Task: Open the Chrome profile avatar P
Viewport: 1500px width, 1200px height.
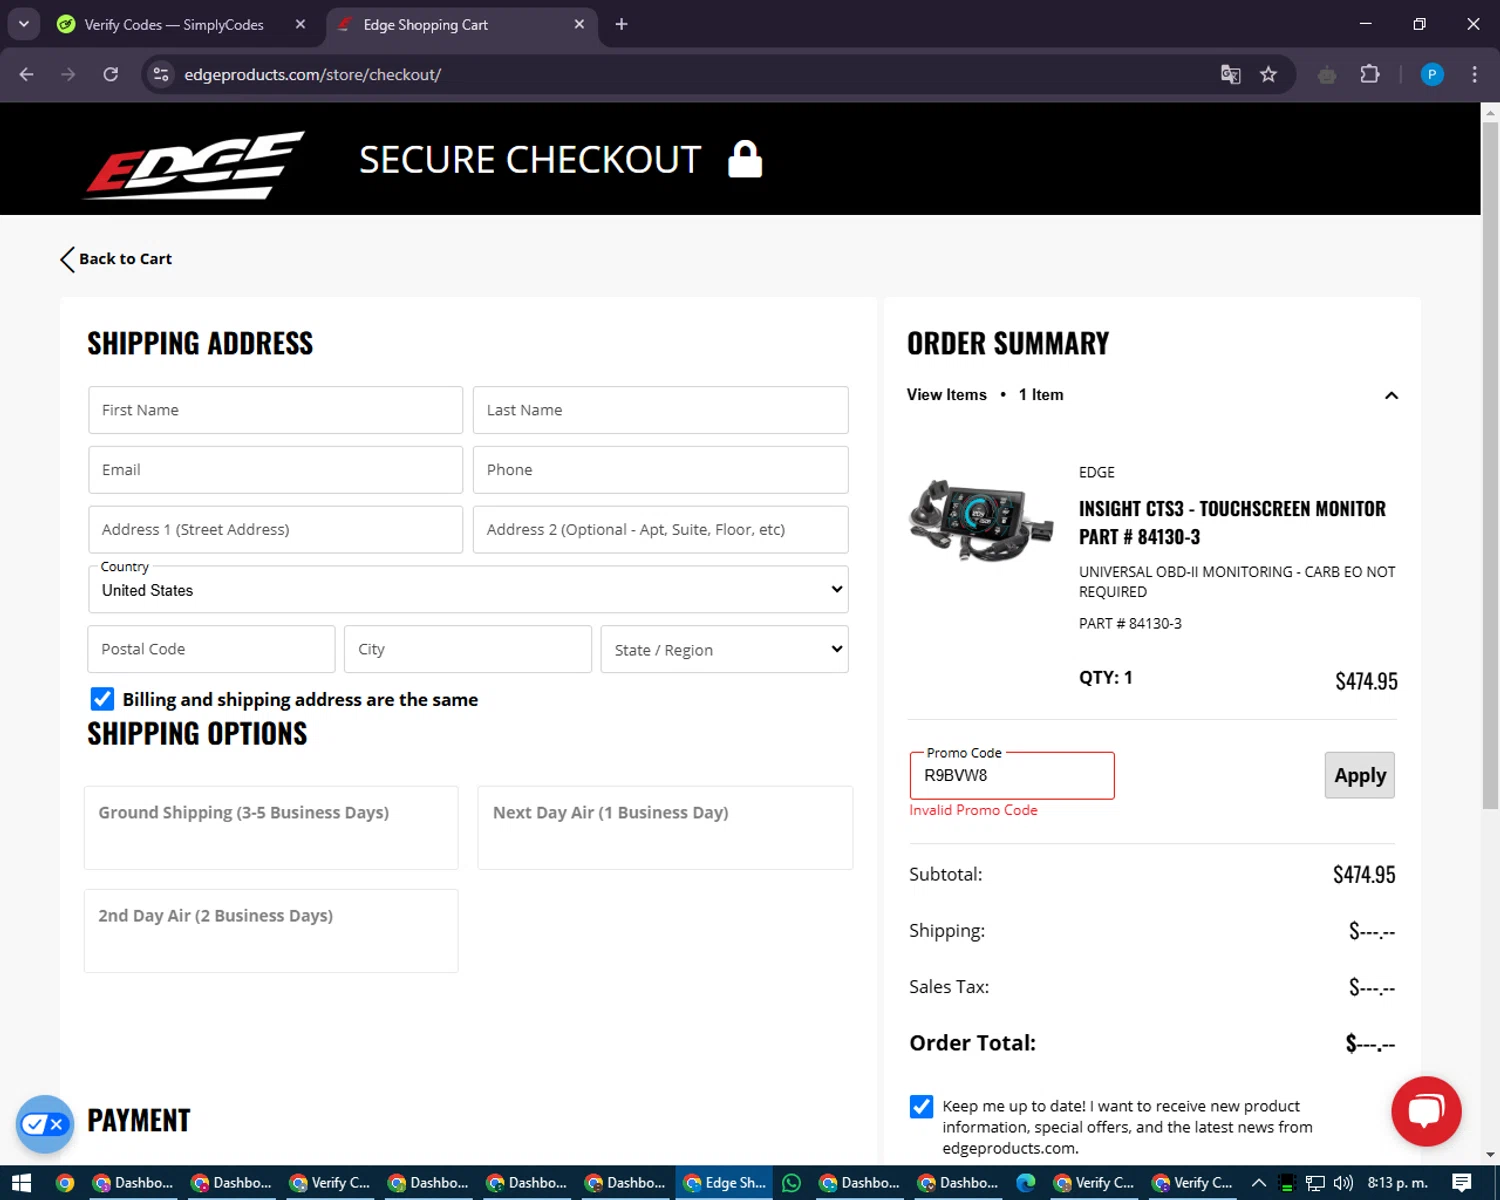Action: [x=1432, y=74]
